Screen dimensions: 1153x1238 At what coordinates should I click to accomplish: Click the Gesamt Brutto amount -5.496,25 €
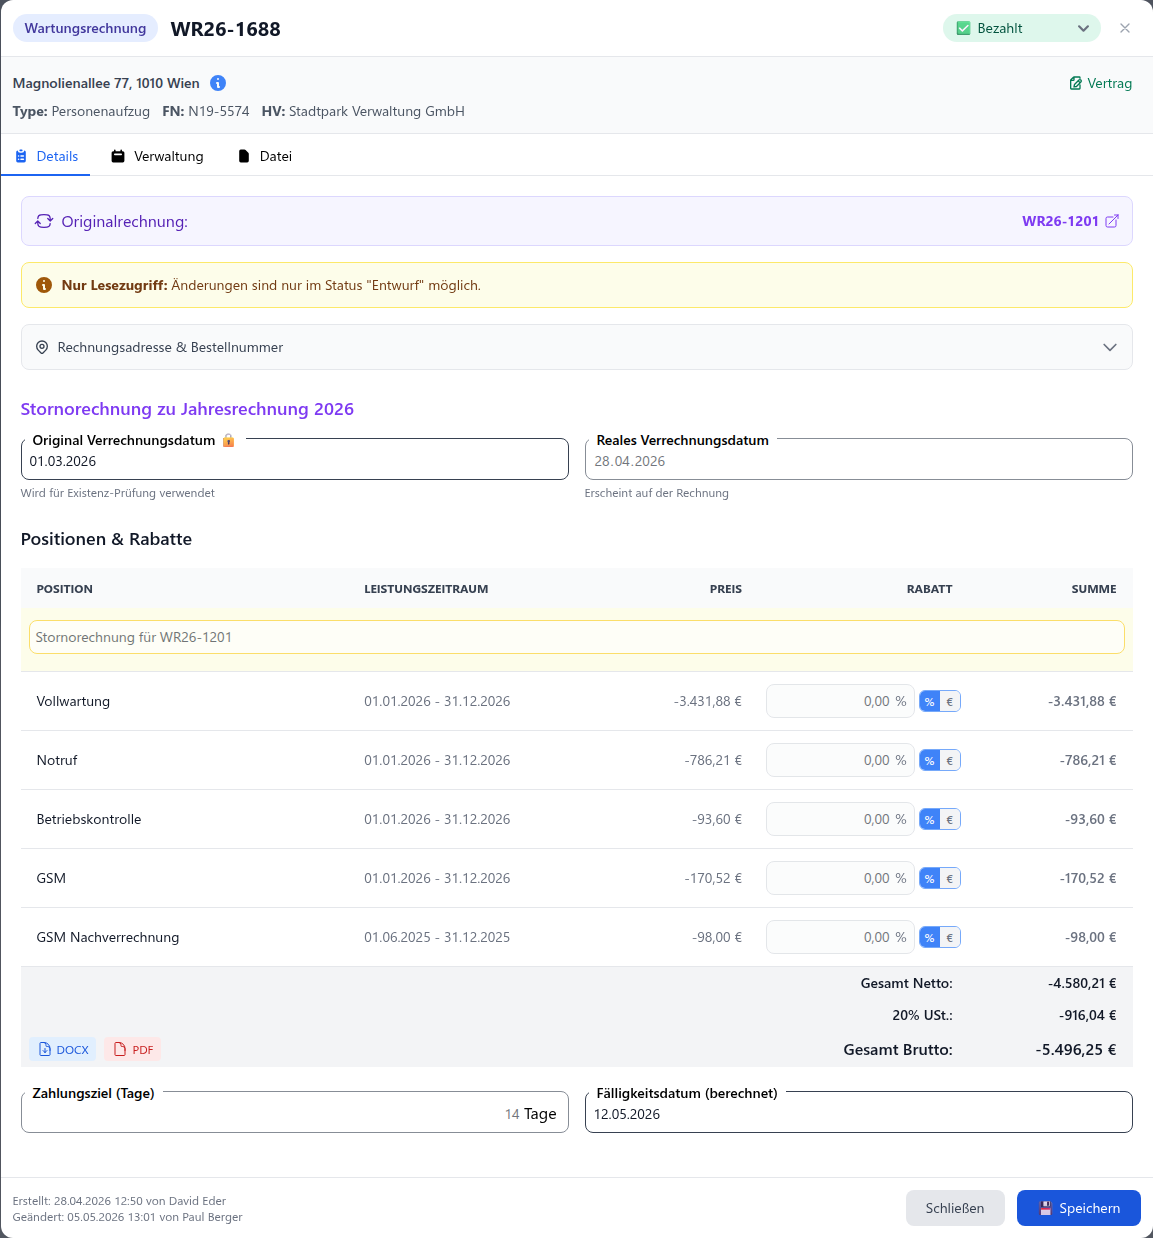point(1076,1049)
